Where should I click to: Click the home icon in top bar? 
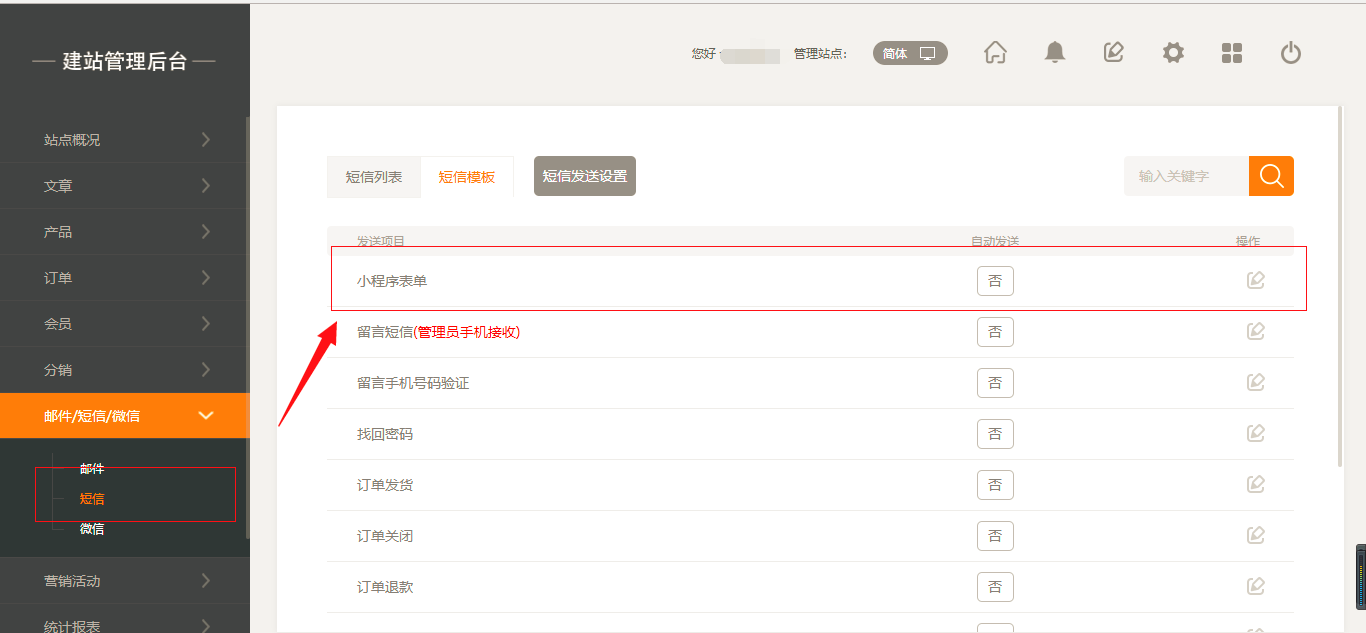(995, 53)
